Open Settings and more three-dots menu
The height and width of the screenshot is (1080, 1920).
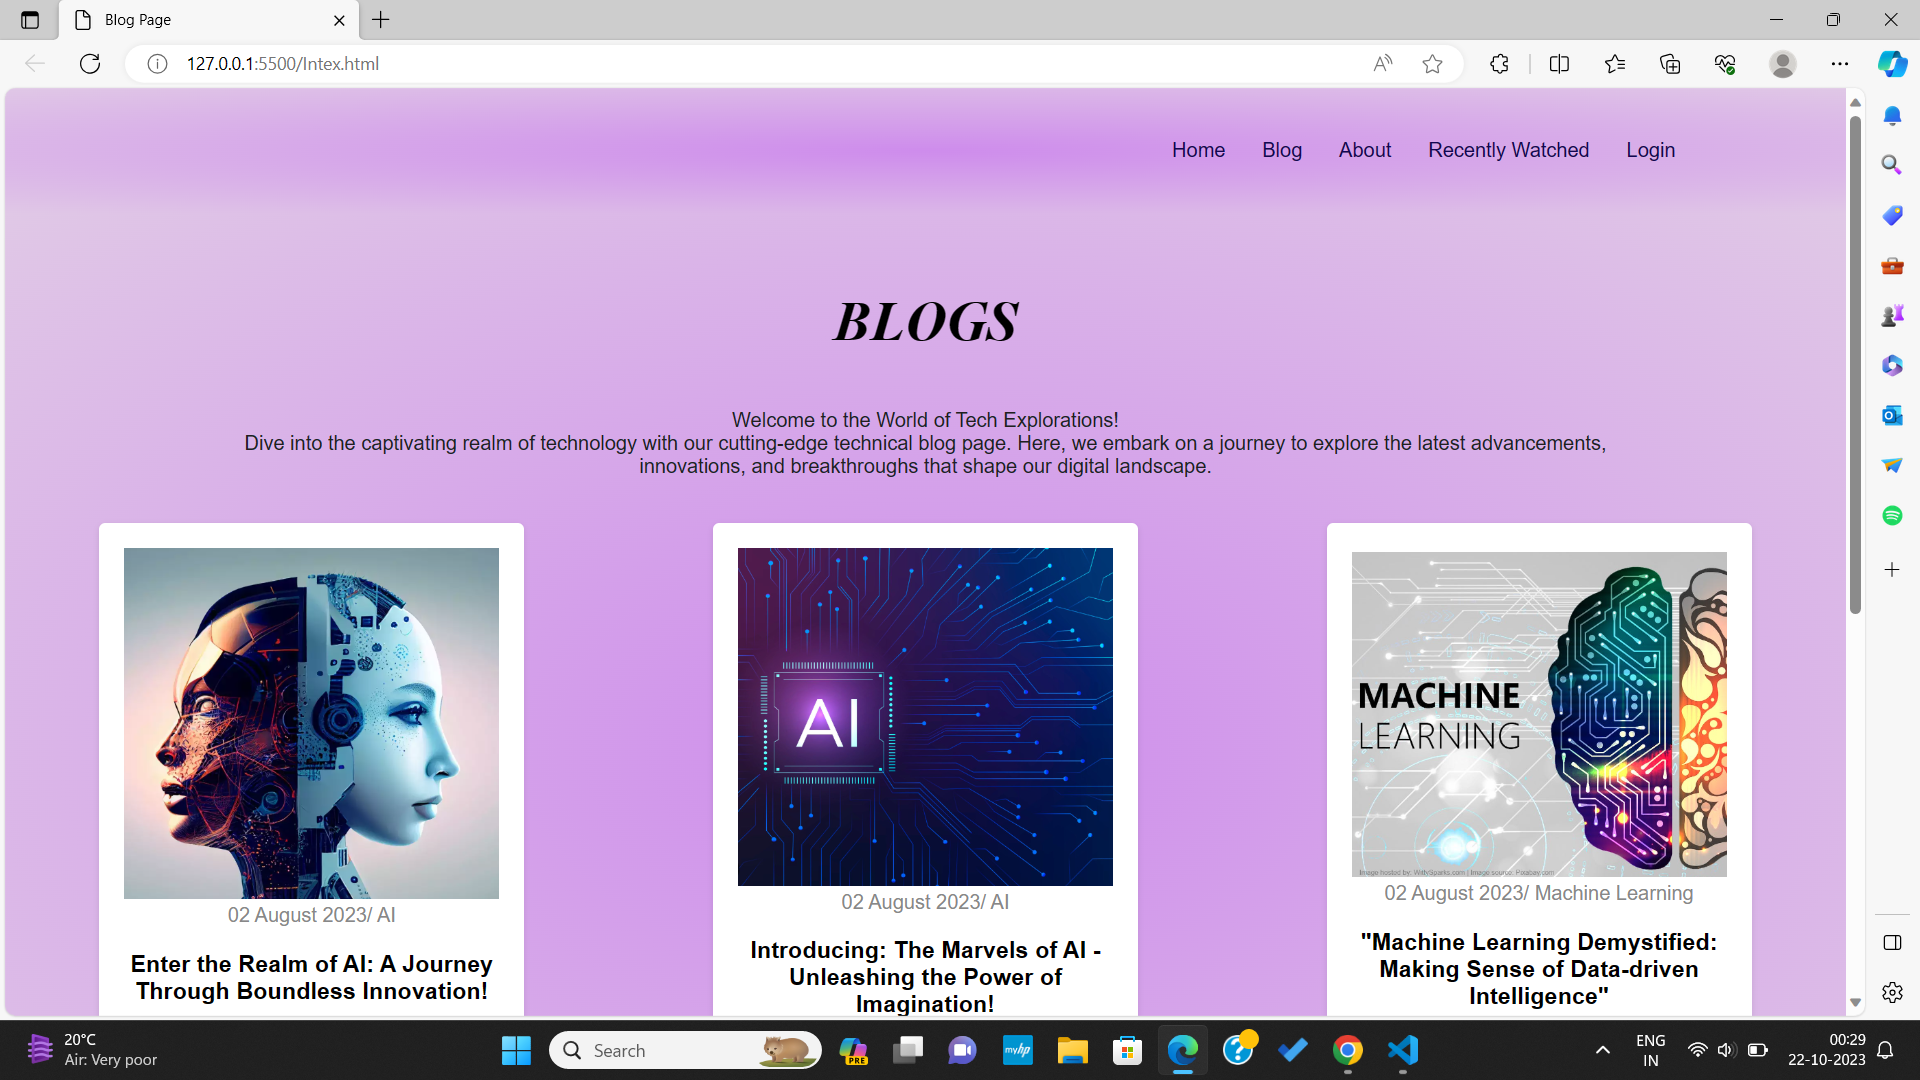(1839, 64)
